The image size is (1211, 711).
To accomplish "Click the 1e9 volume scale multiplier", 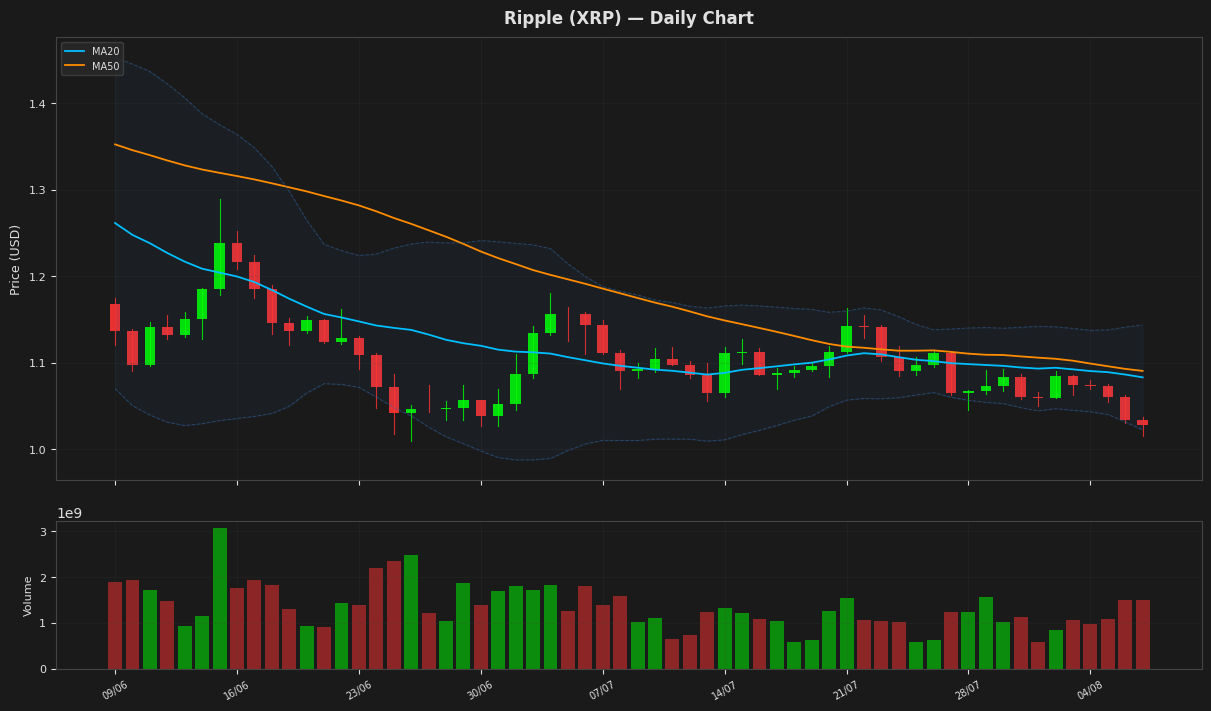I will click(69, 513).
